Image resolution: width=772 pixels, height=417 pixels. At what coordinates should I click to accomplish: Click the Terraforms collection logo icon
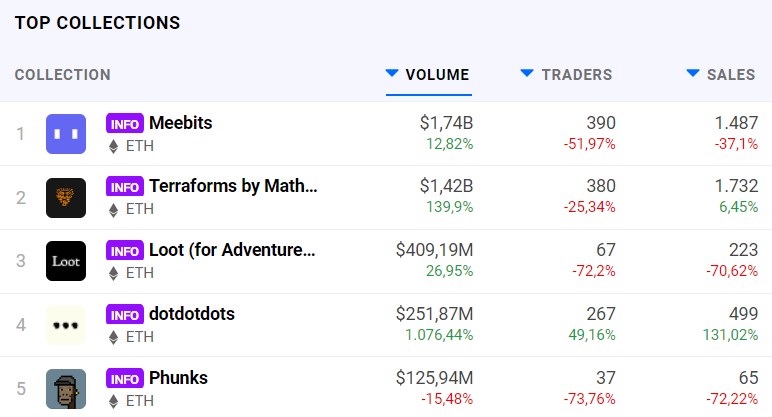pos(66,198)
